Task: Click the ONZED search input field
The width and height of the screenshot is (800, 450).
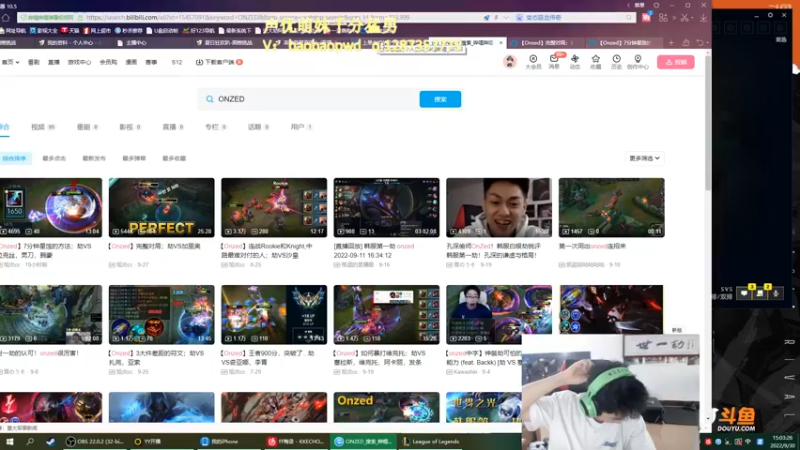Action: coord(309,99)
